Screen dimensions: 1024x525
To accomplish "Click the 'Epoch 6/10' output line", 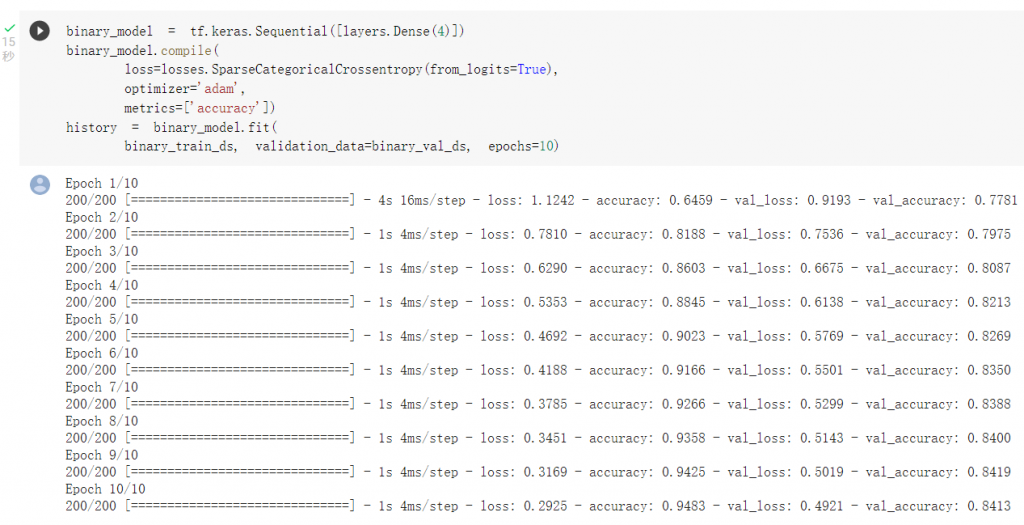I will click(x=102, y=353).
